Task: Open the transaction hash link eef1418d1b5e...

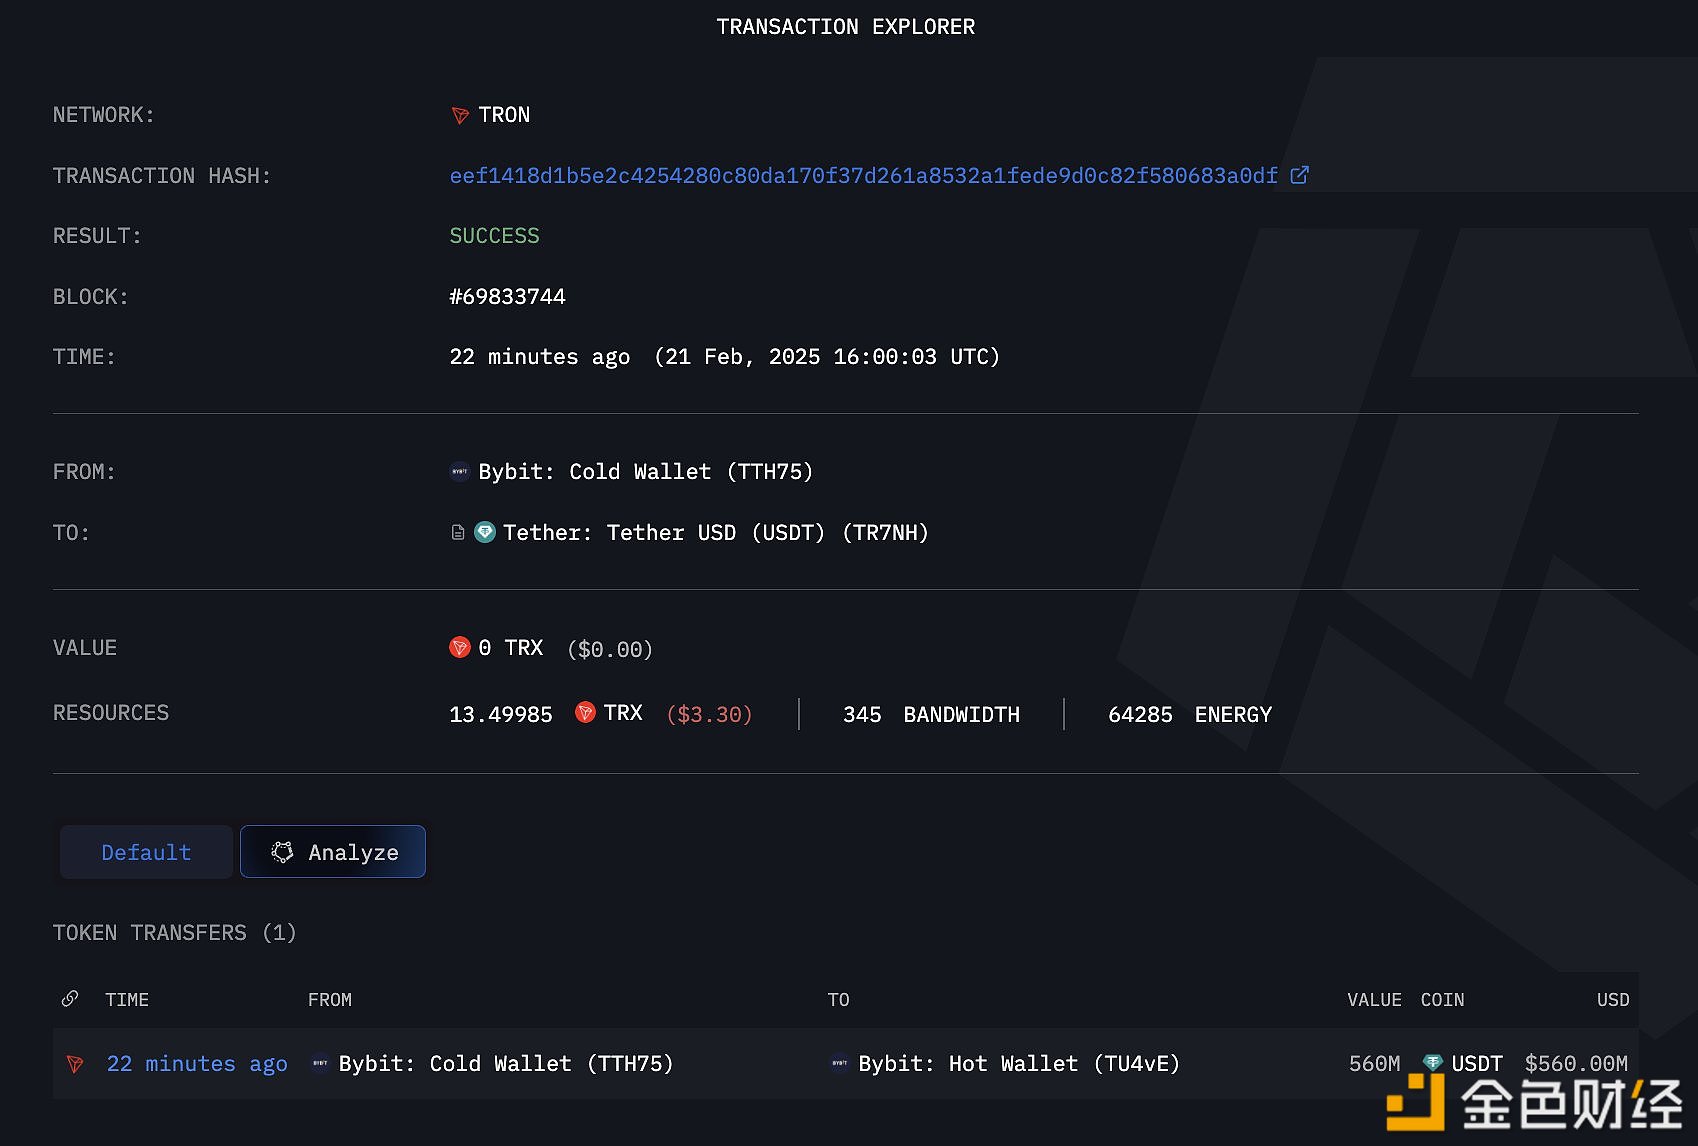Action: click(864, 175)
